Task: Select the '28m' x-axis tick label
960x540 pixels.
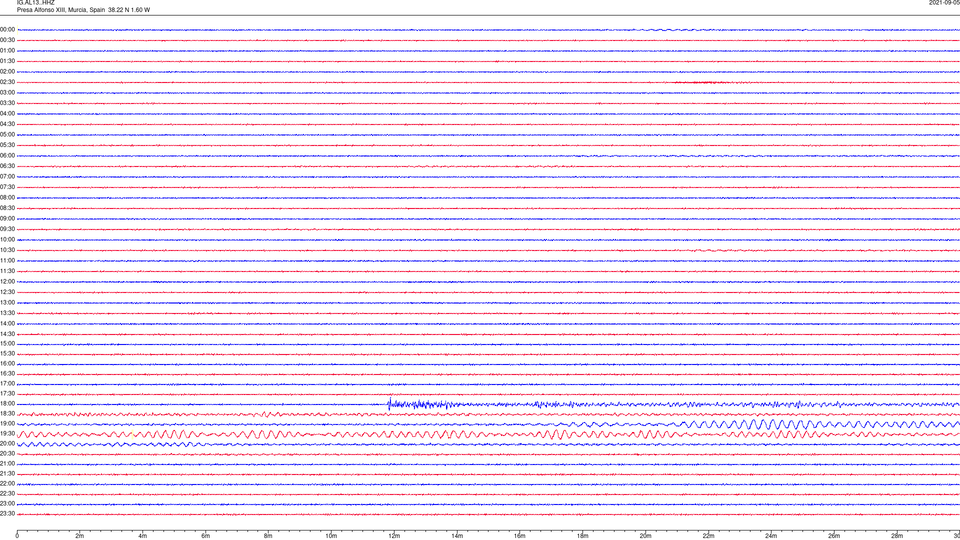Action: coord(897,536)
